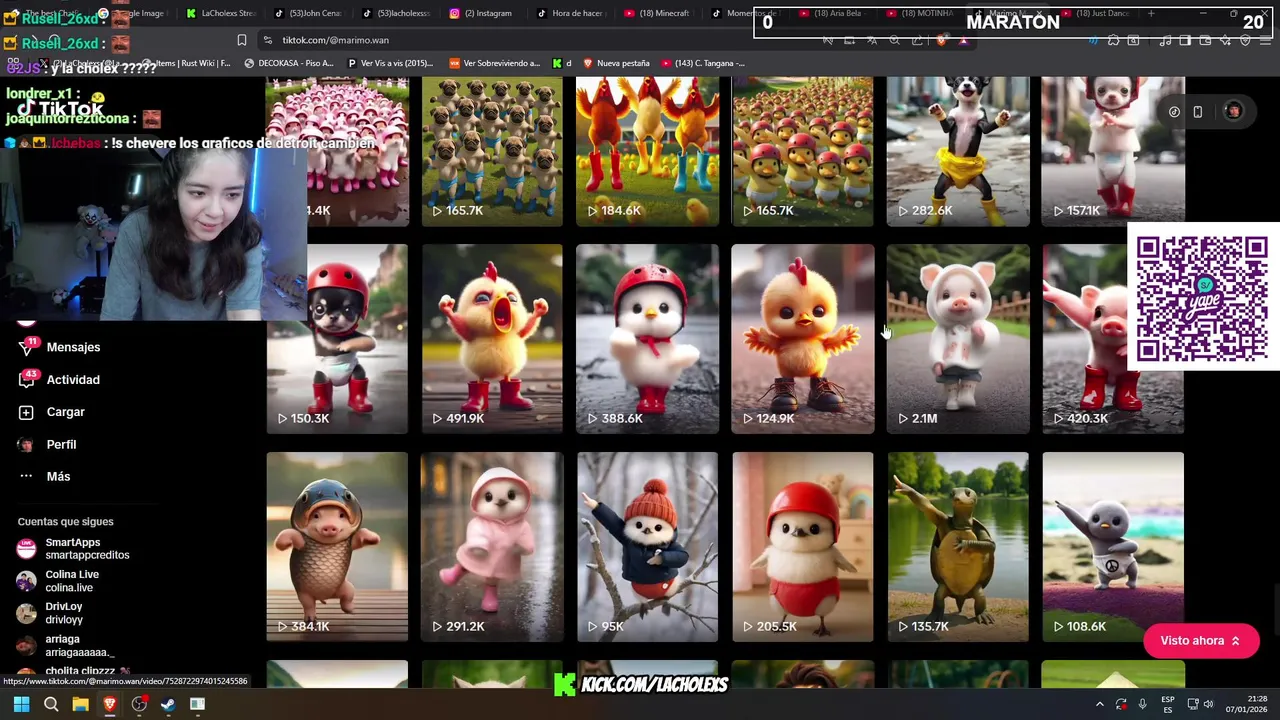Open Colina Live followed account
This screenshot has height=720, width=1280.
click(x=58, y=581)
